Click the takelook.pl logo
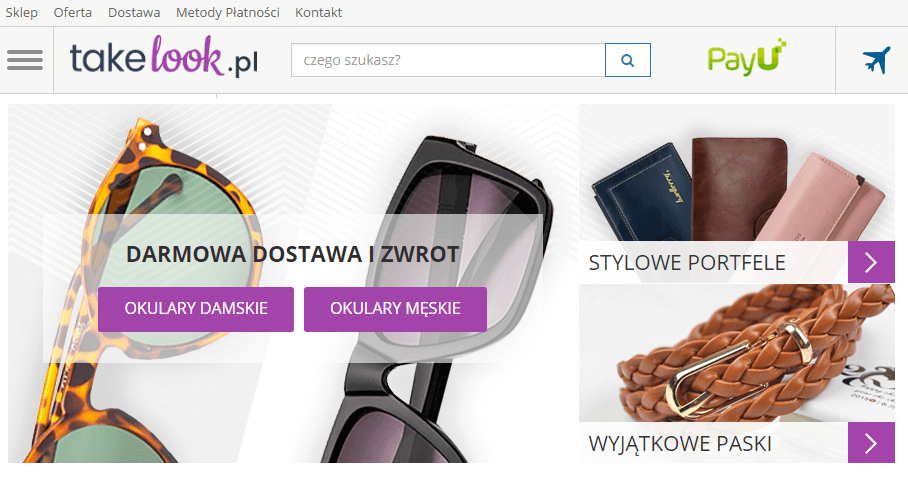The image size is (908, 483). [x=164, y=56]
